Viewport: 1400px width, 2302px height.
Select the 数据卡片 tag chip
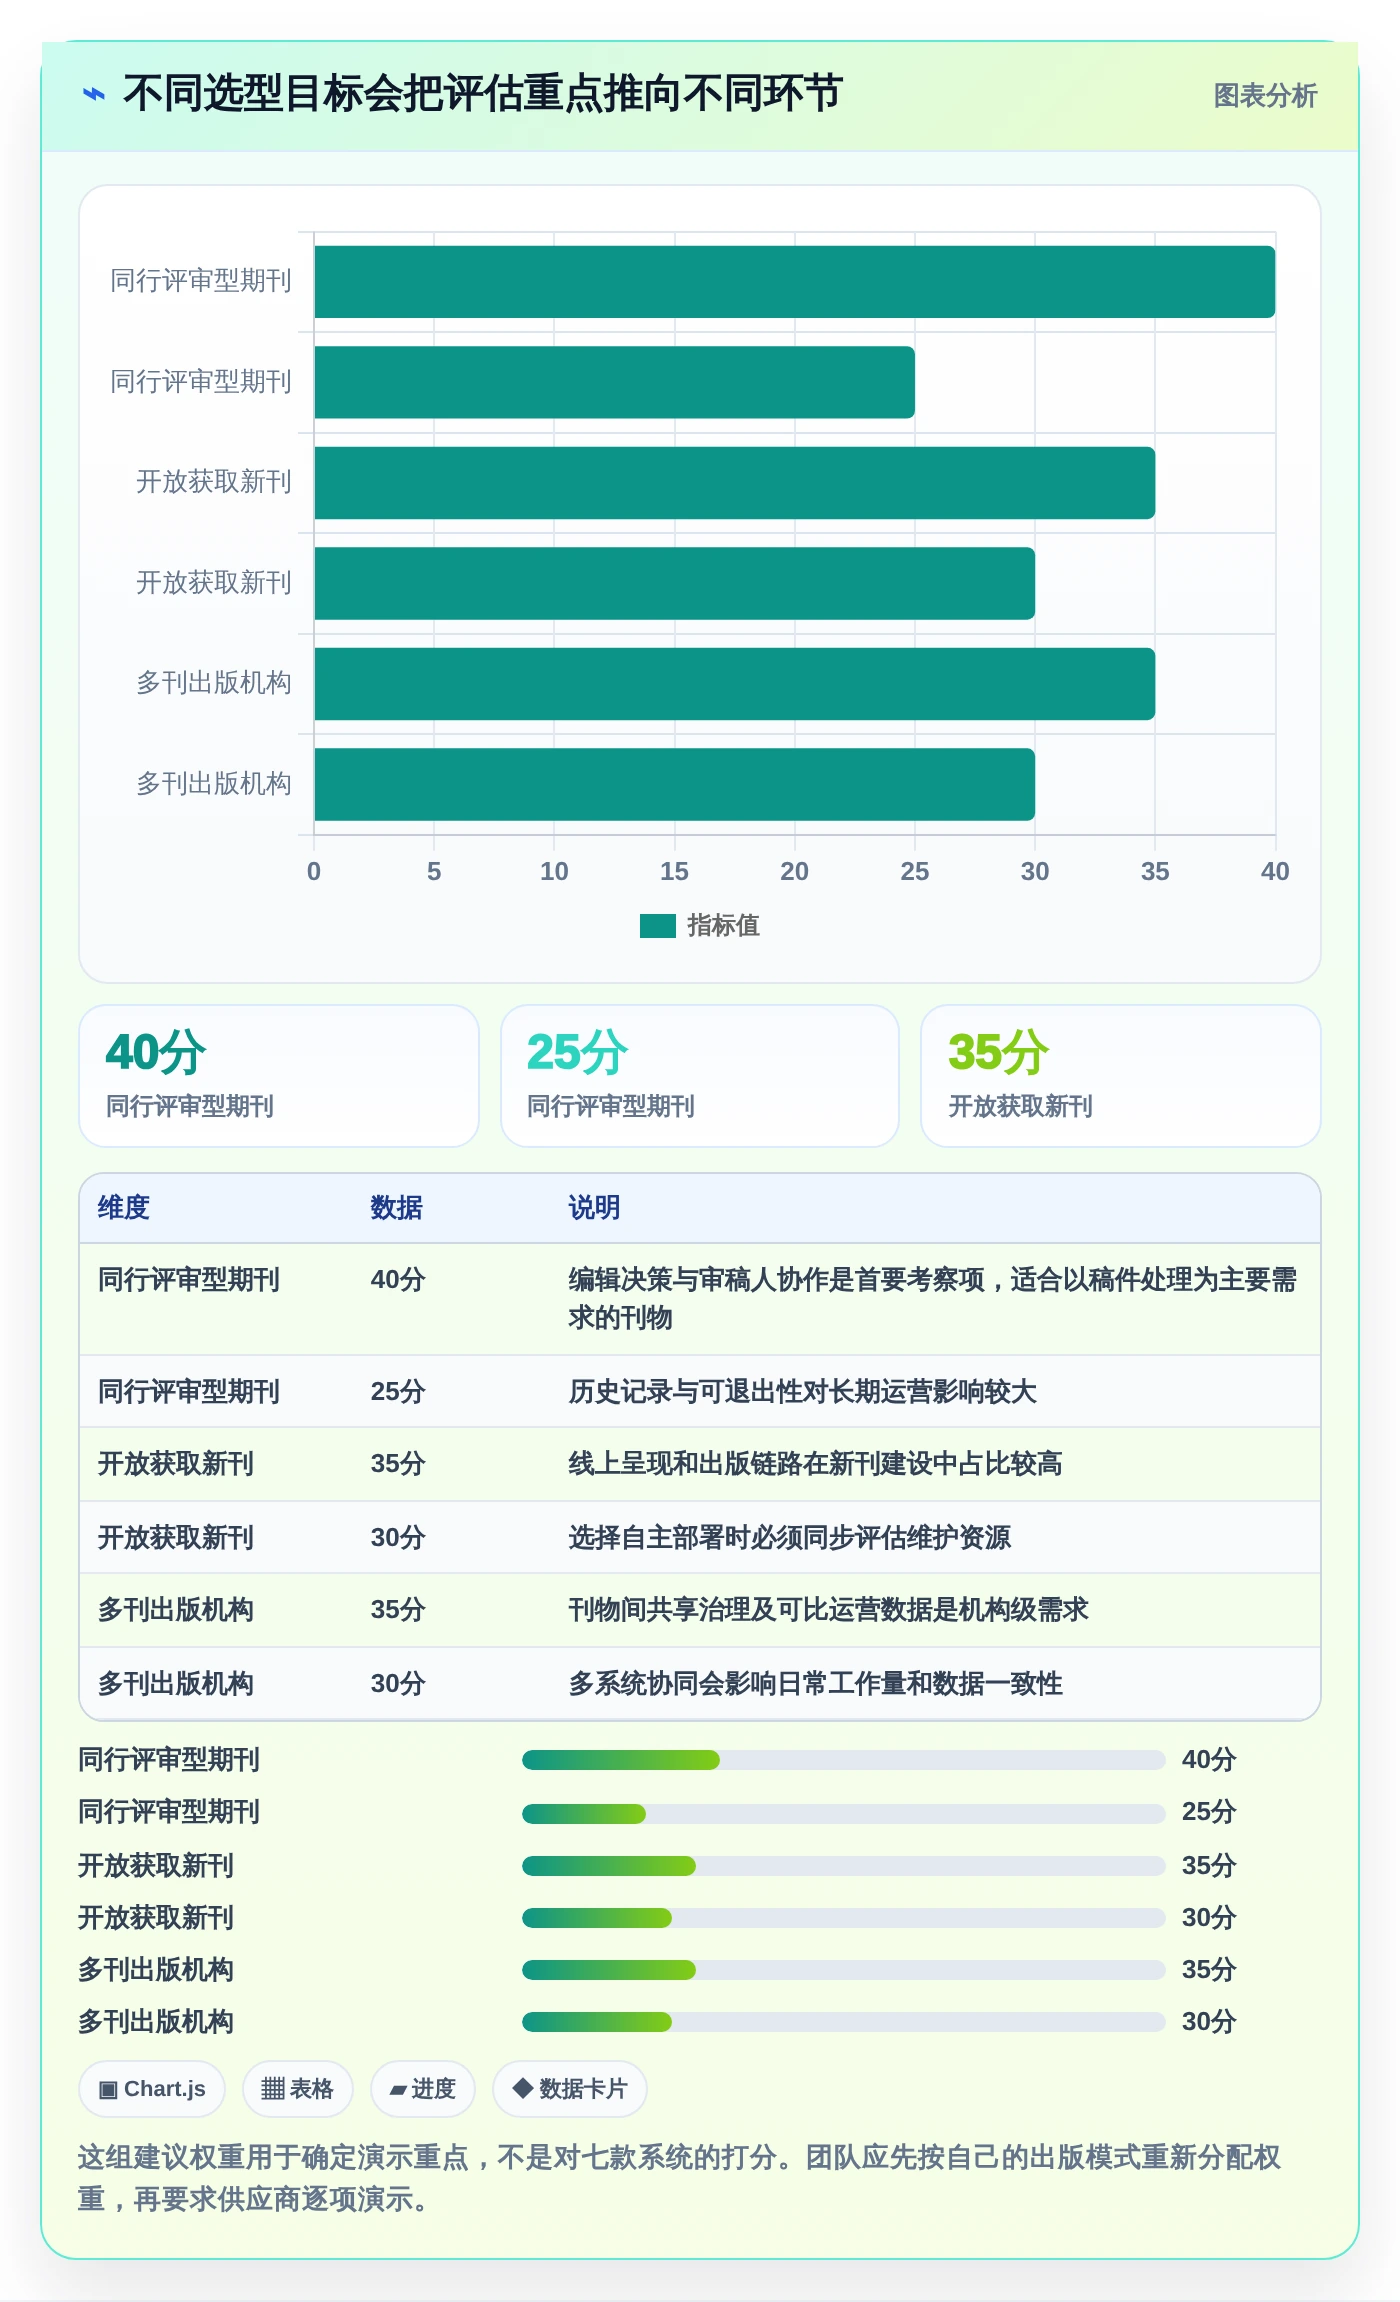[x=569, y=2089]
